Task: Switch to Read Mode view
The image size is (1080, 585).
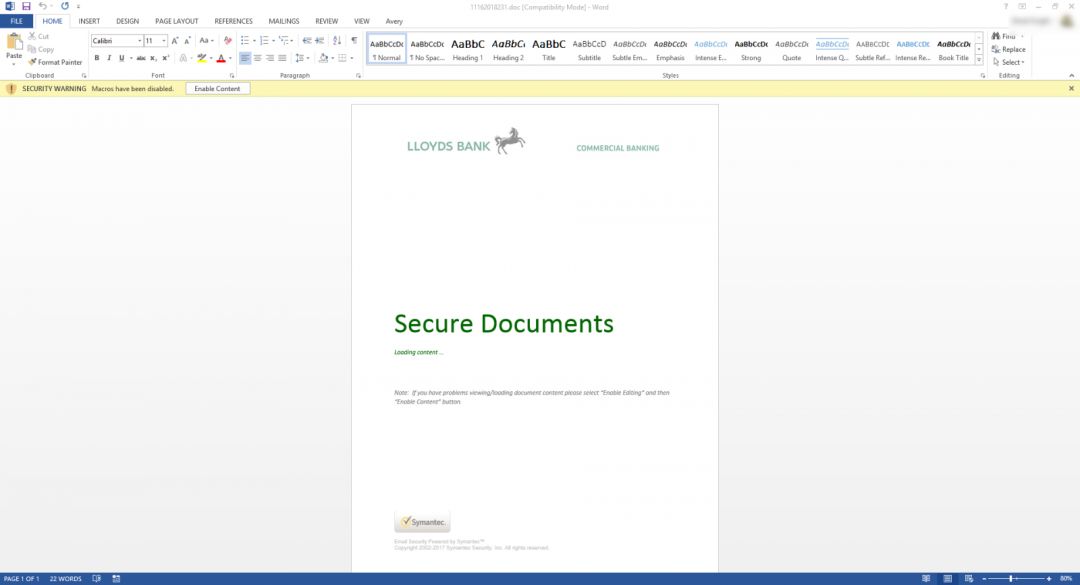Action: [926, 579]
